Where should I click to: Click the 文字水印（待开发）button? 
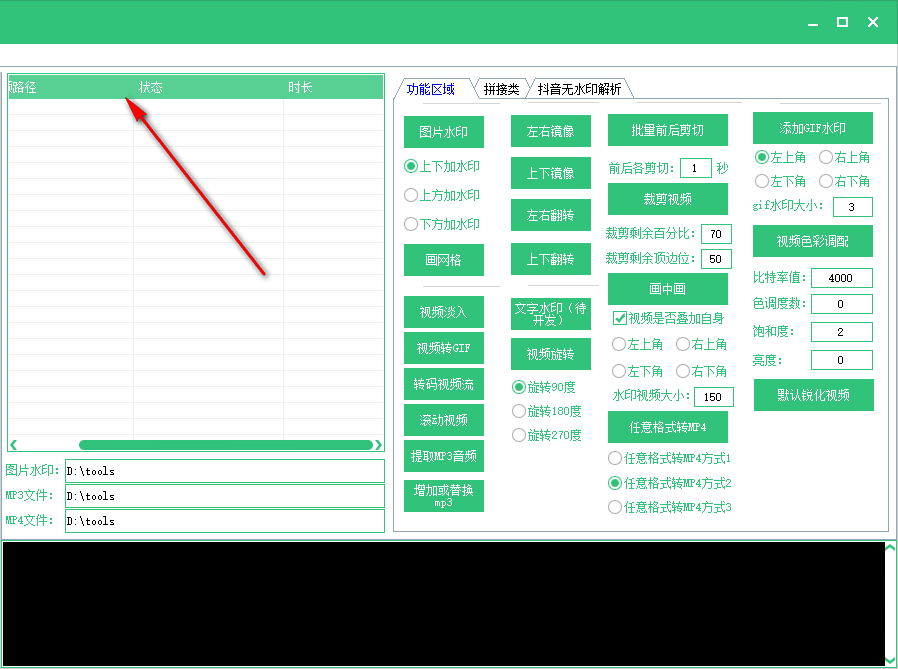pyautogui.click(x=551, y=314)
